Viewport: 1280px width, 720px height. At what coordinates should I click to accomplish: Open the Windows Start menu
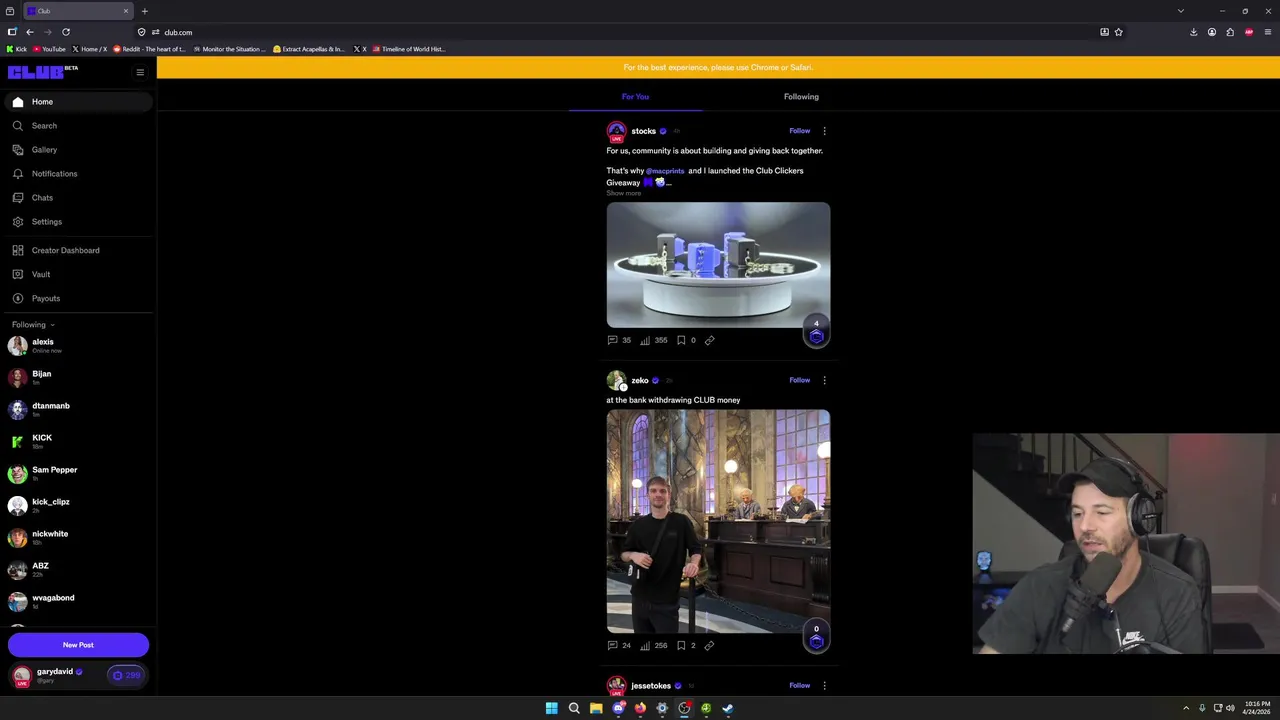coord(552,708)
